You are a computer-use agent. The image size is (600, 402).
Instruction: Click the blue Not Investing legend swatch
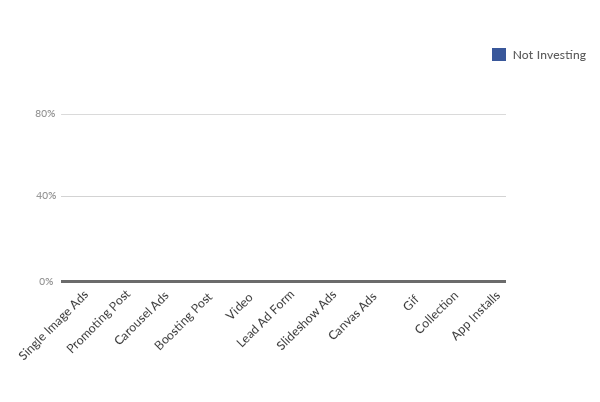tap(499, 54)
